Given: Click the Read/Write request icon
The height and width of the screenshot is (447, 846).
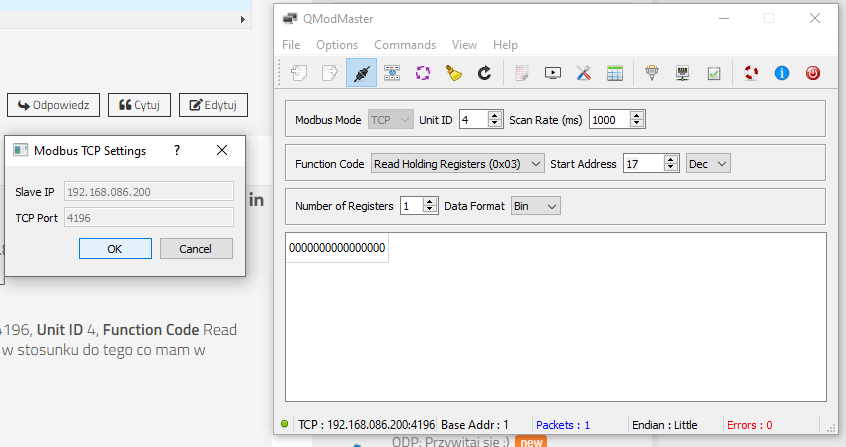Looking at the screenshot, I should point(392,73).
